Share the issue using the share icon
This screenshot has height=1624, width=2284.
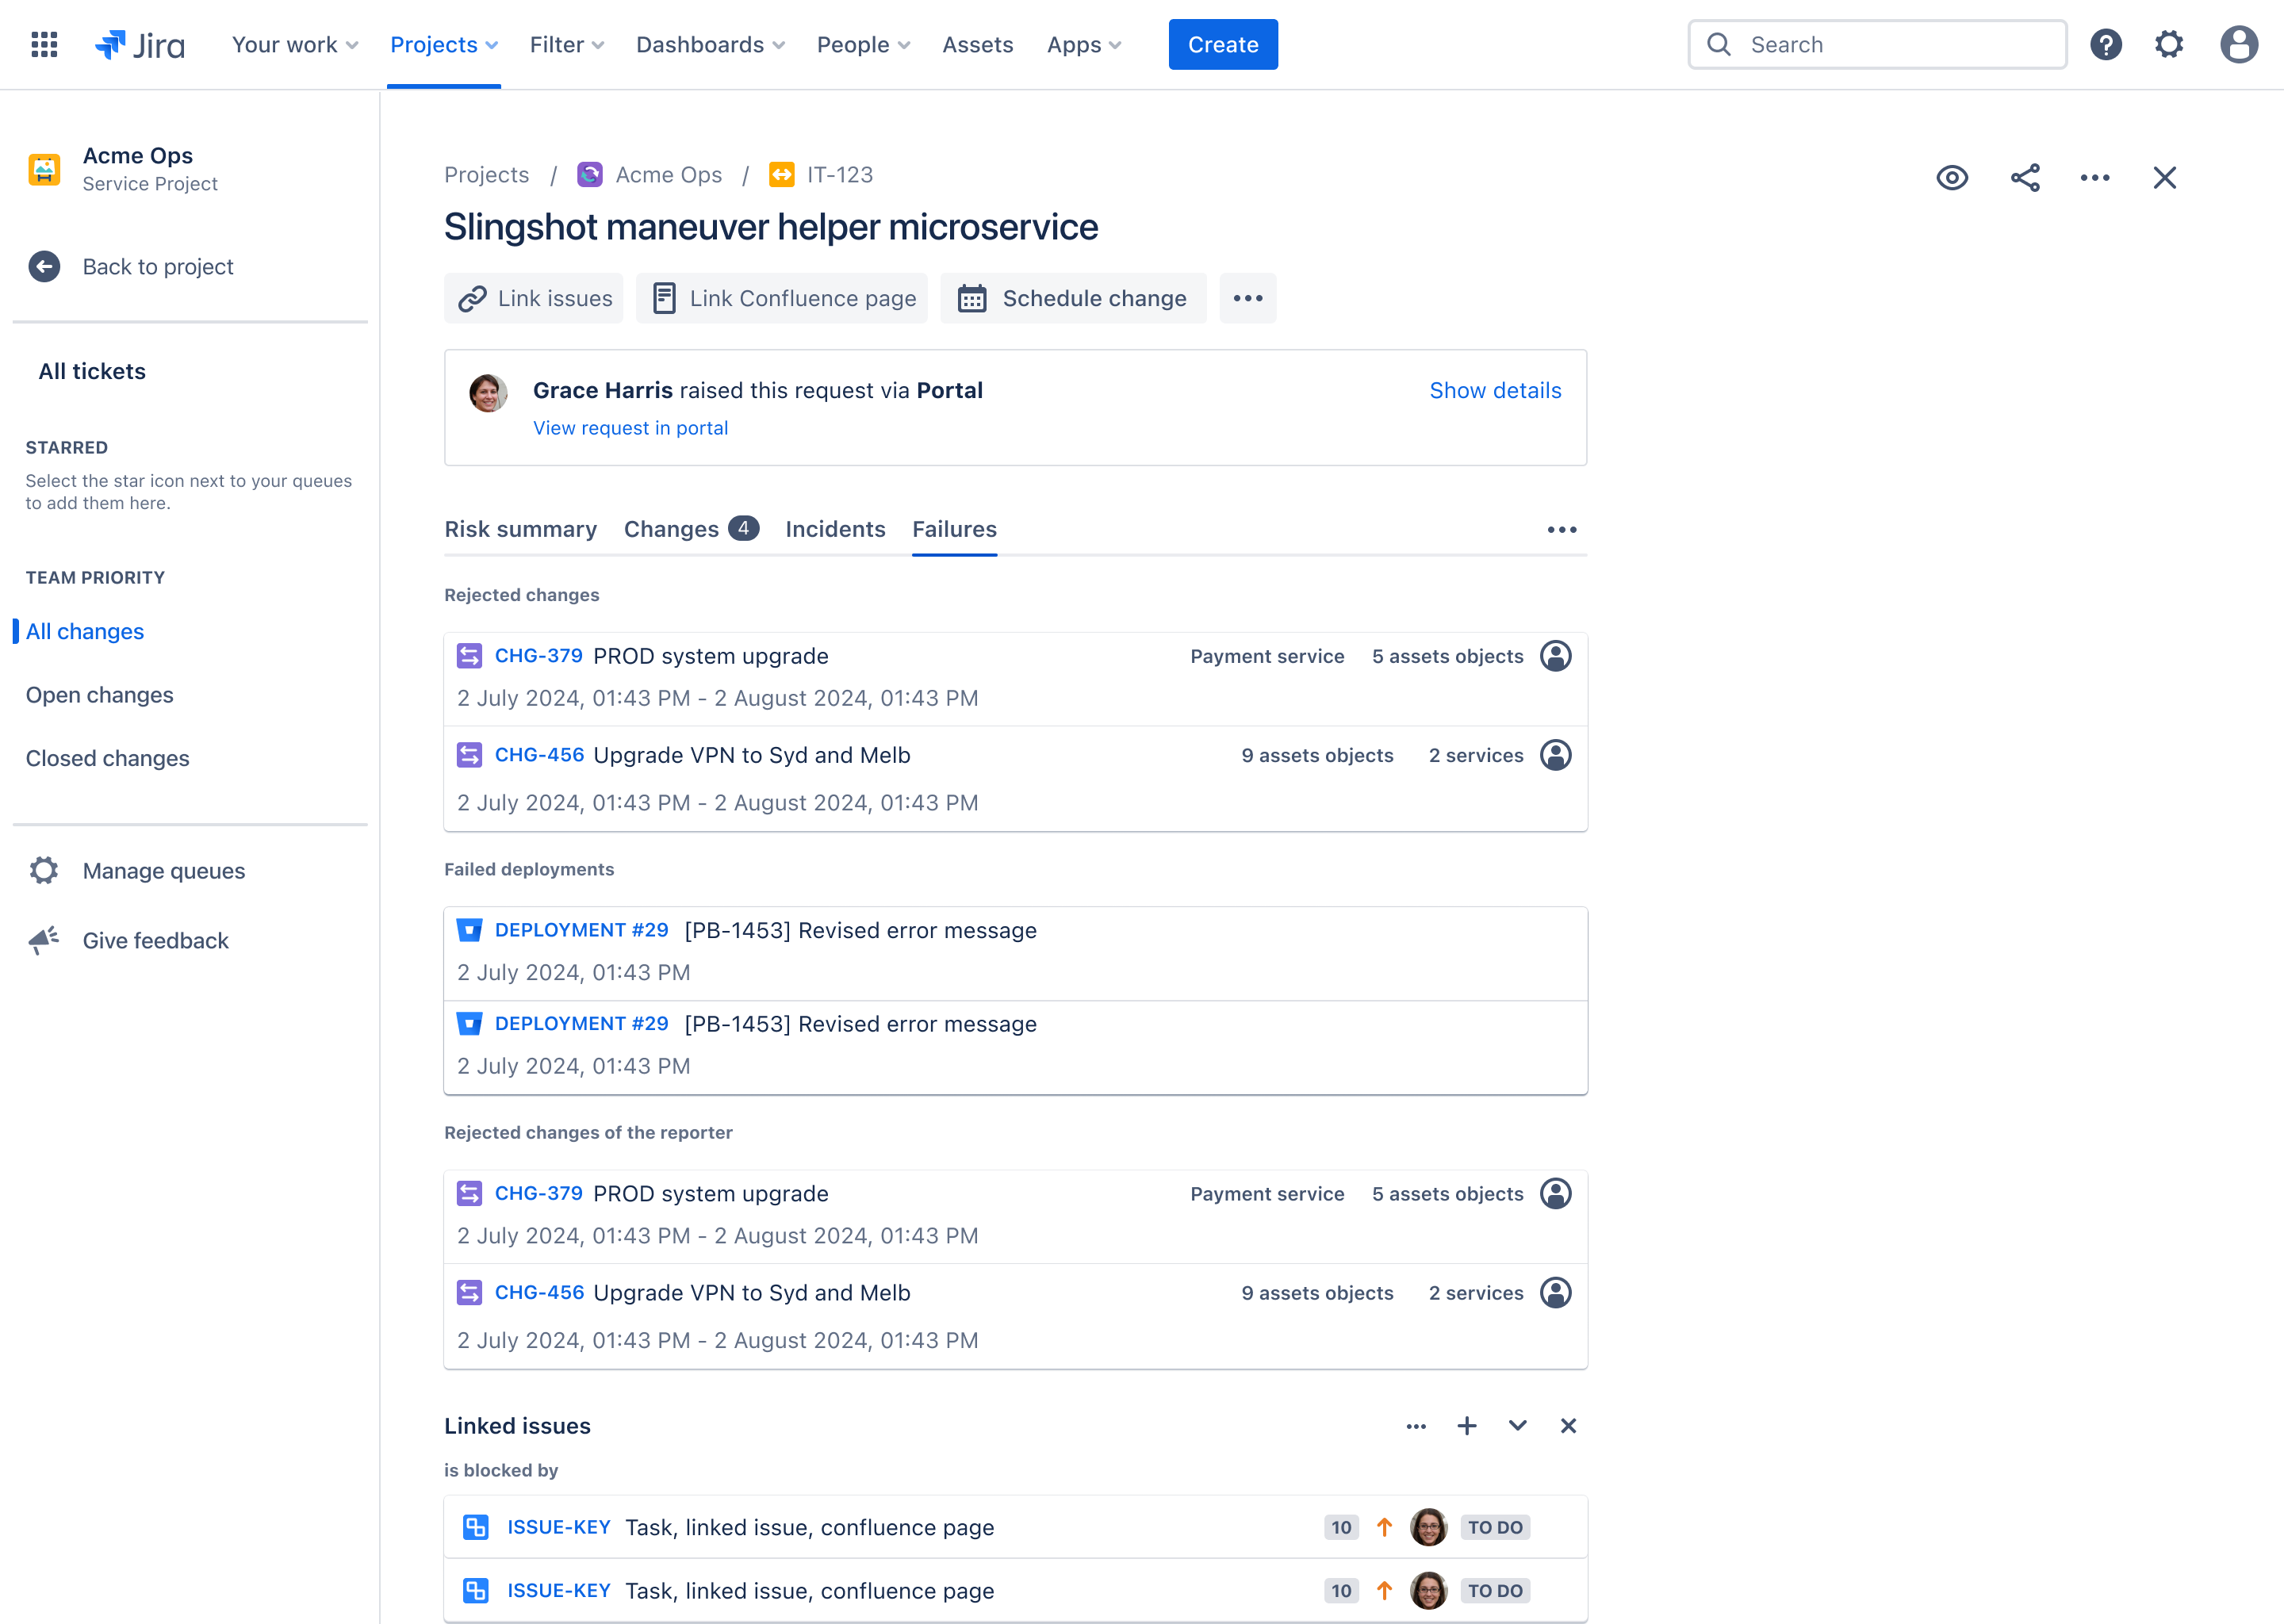point(2025,177)
